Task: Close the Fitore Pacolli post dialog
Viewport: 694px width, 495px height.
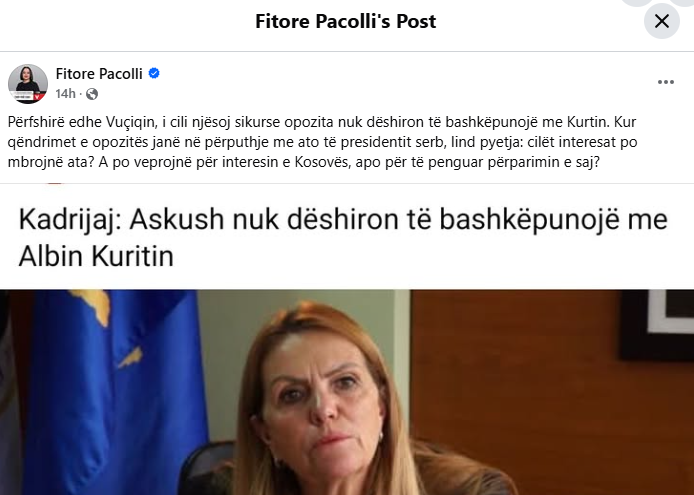Action: 661,21
